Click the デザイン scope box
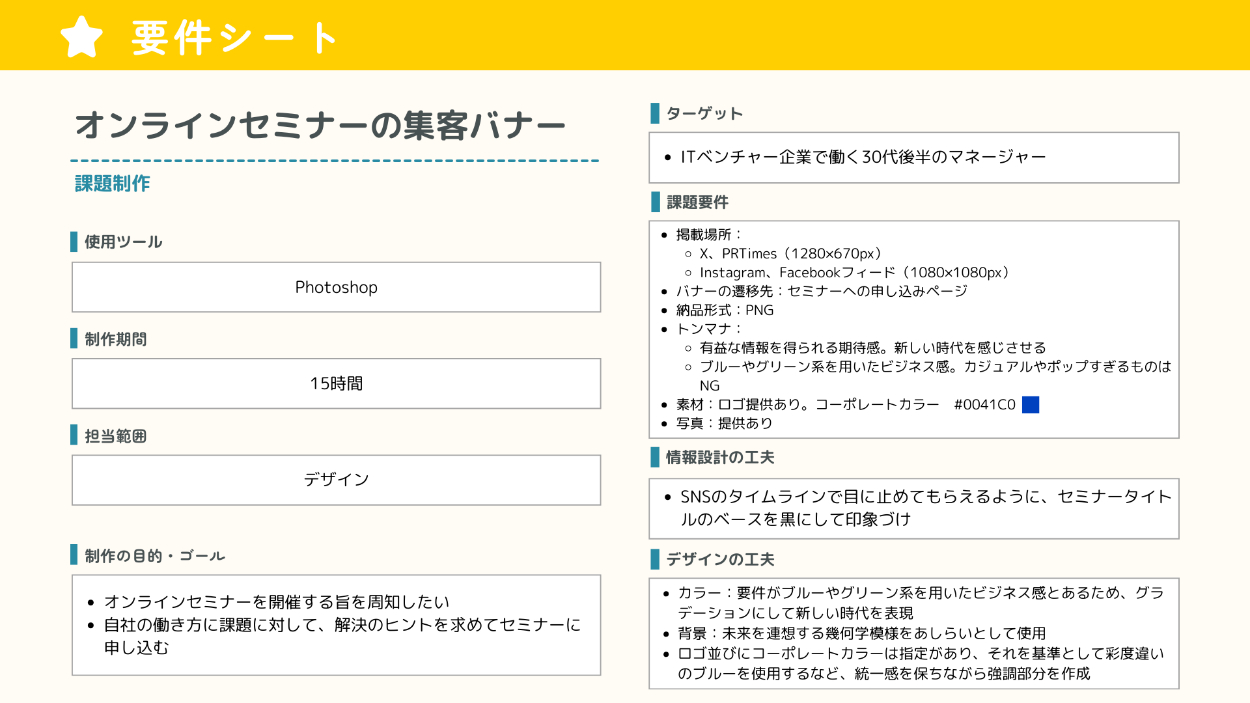The height and width of the screenshot is (703, 1250). 336,480
